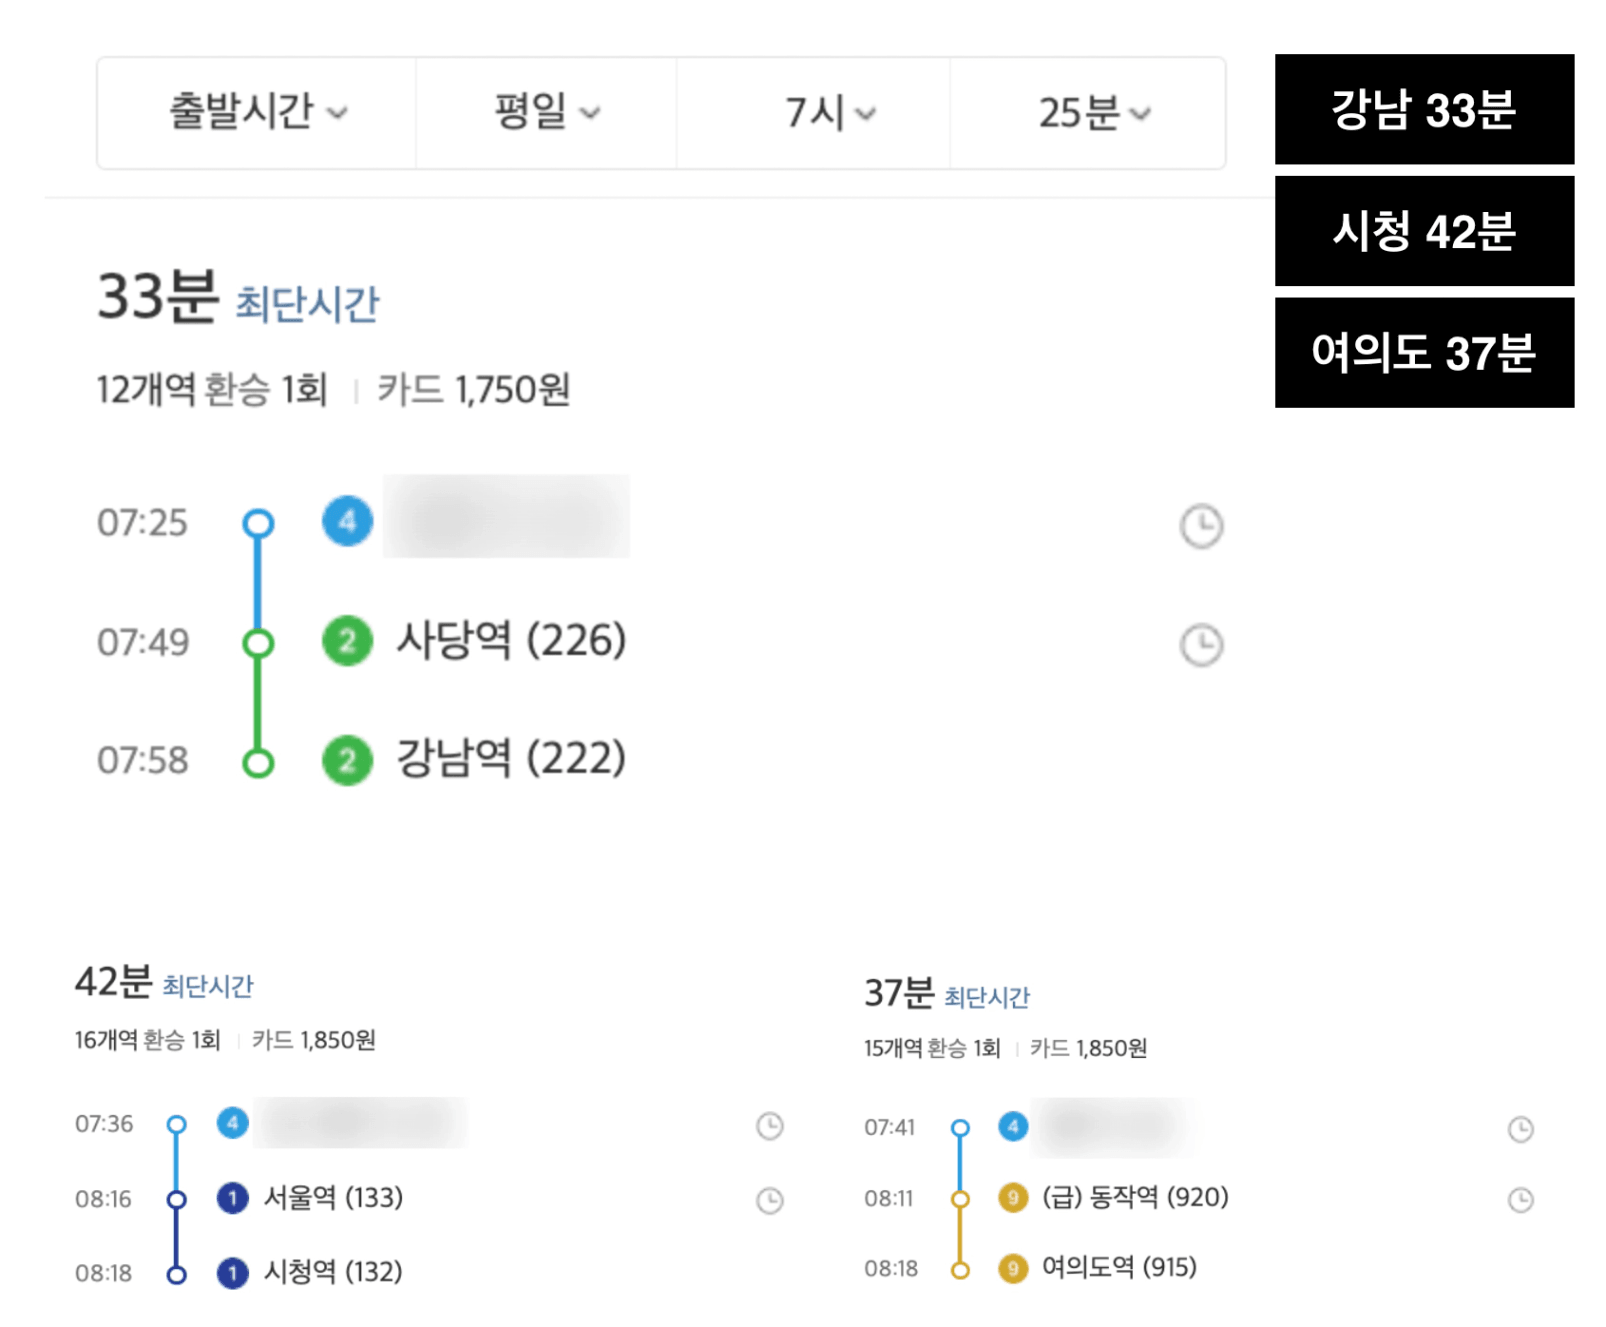Select the 여의도 37분 black label
1606x1327 pixels.
(x=1424, y=352)
